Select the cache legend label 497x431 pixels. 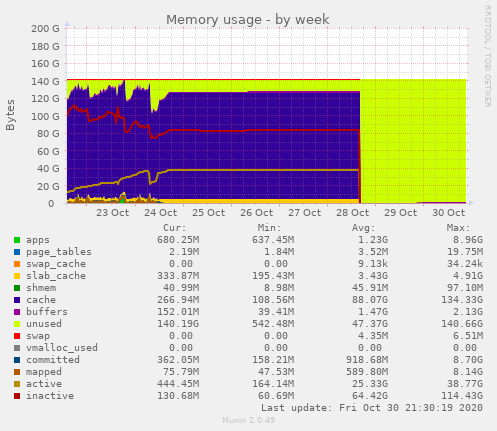[x=41, y=300]
